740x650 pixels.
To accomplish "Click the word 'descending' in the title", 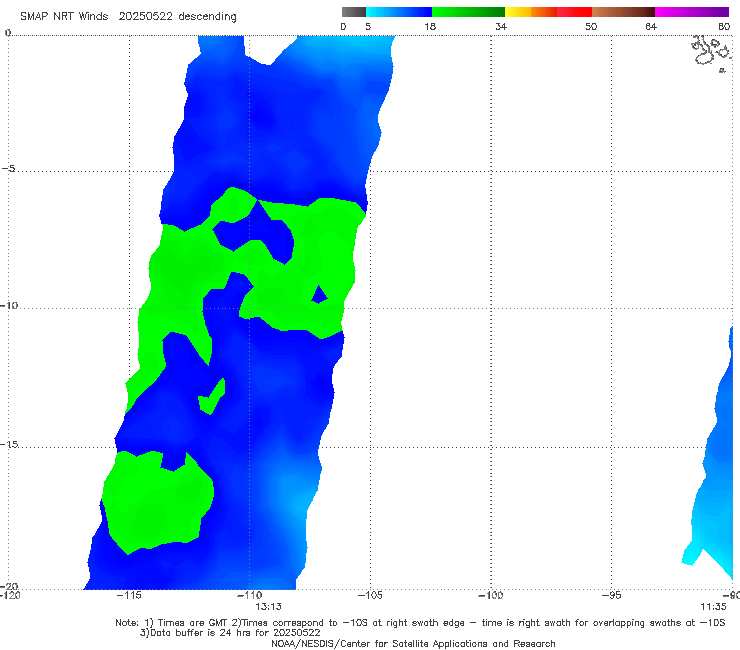I will [207, 17].
